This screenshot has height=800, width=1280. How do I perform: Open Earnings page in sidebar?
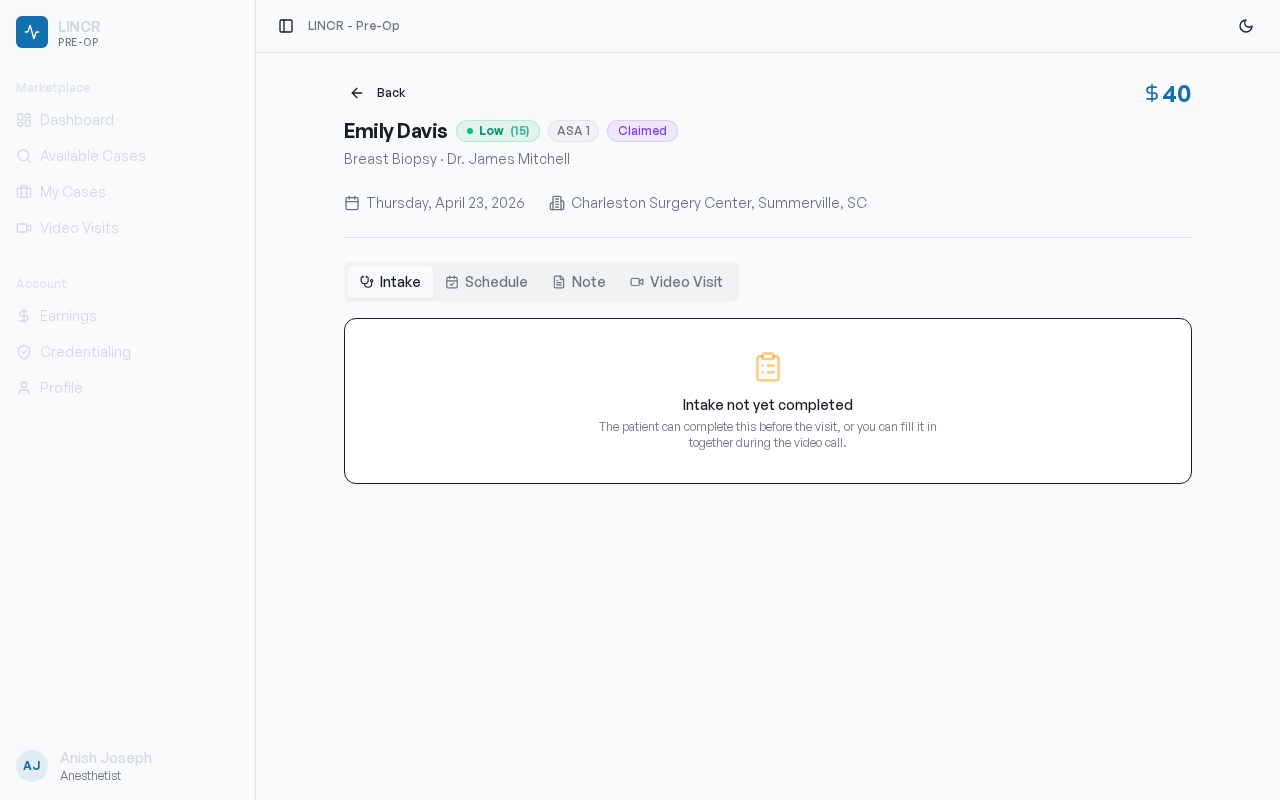coord(68,316)
